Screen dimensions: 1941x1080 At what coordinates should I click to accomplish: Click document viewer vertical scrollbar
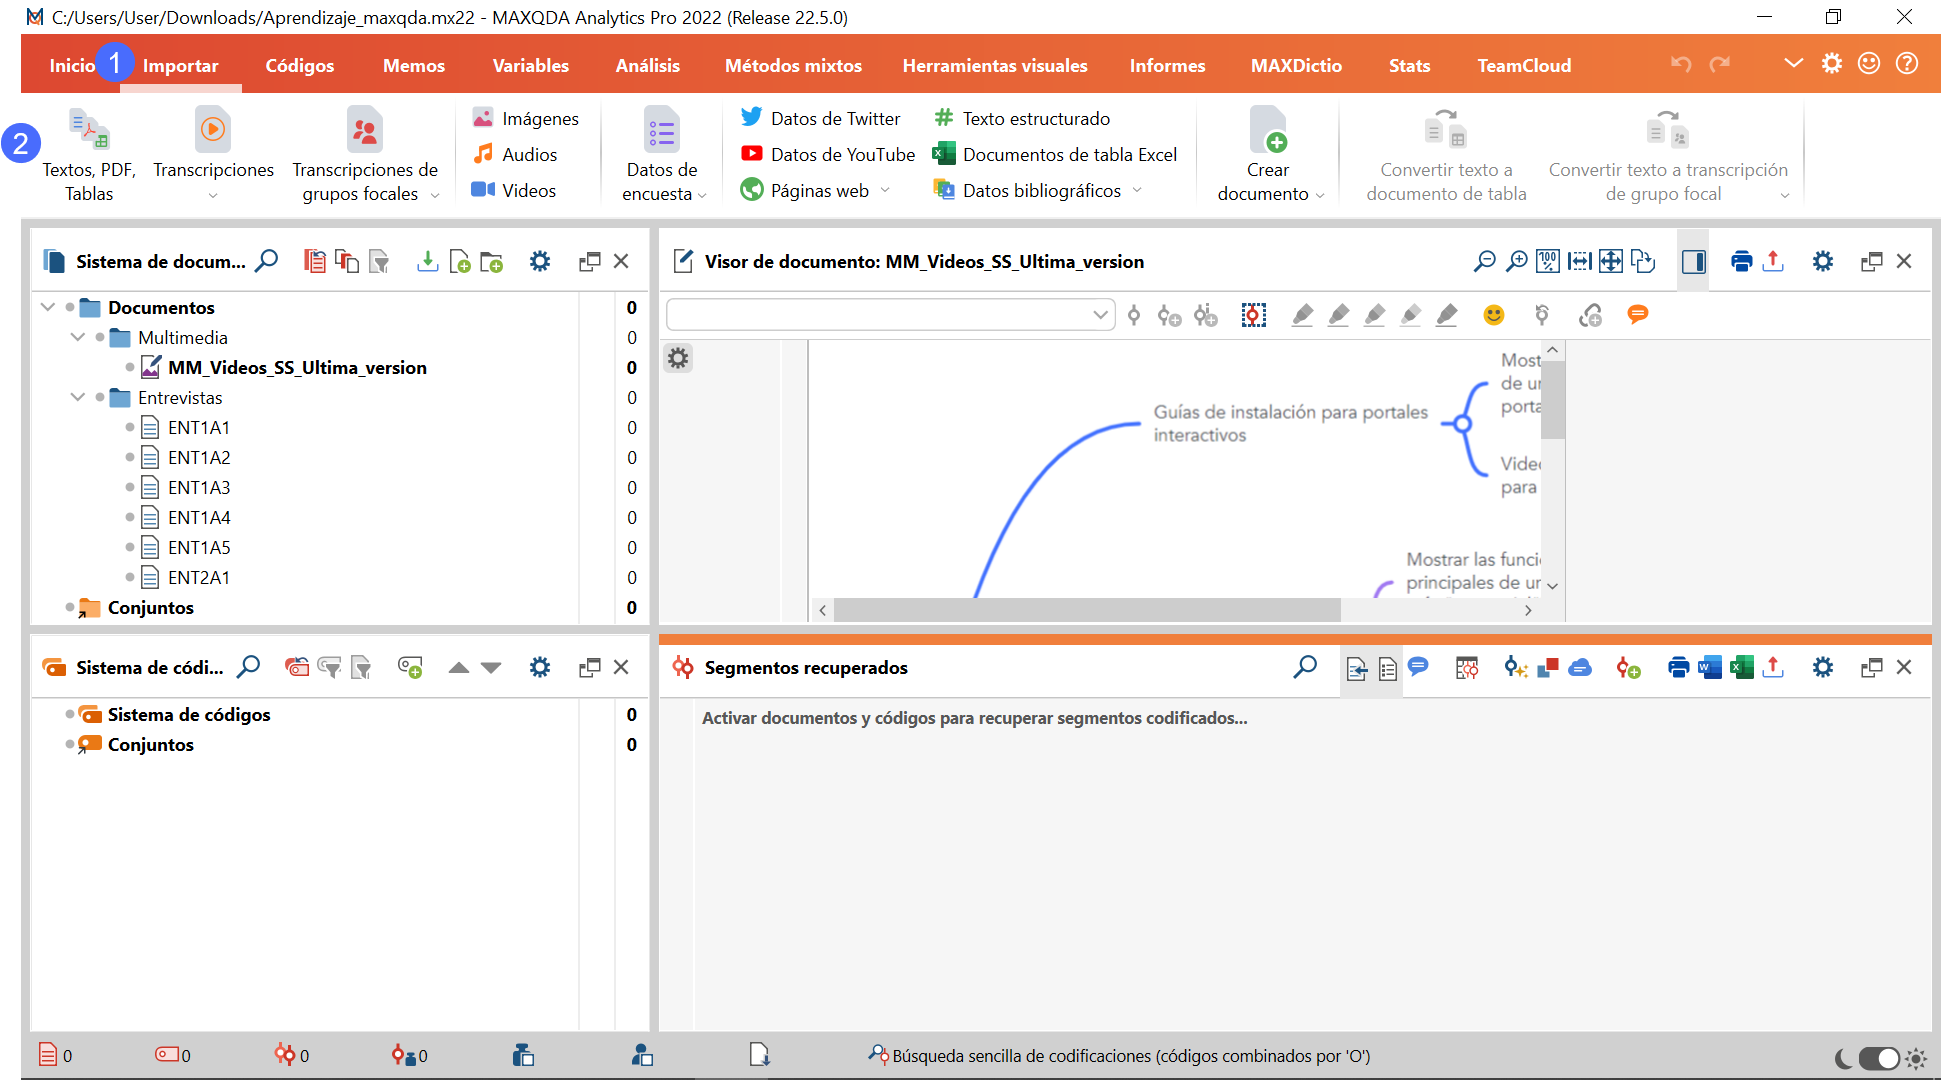click(x=1552, y=398)
